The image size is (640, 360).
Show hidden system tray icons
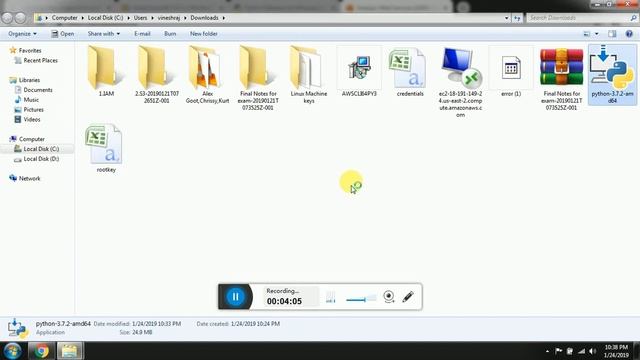pyautogui.click(x=547, y=351)
